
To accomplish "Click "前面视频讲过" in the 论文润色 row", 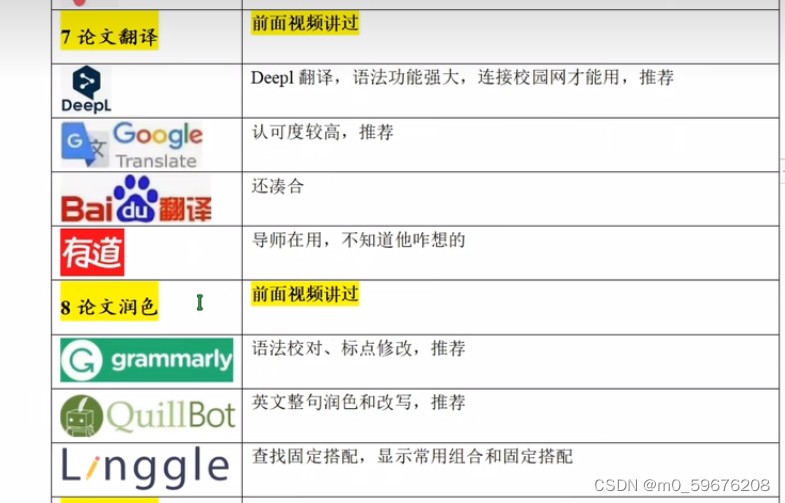I will tap(305, 294).
